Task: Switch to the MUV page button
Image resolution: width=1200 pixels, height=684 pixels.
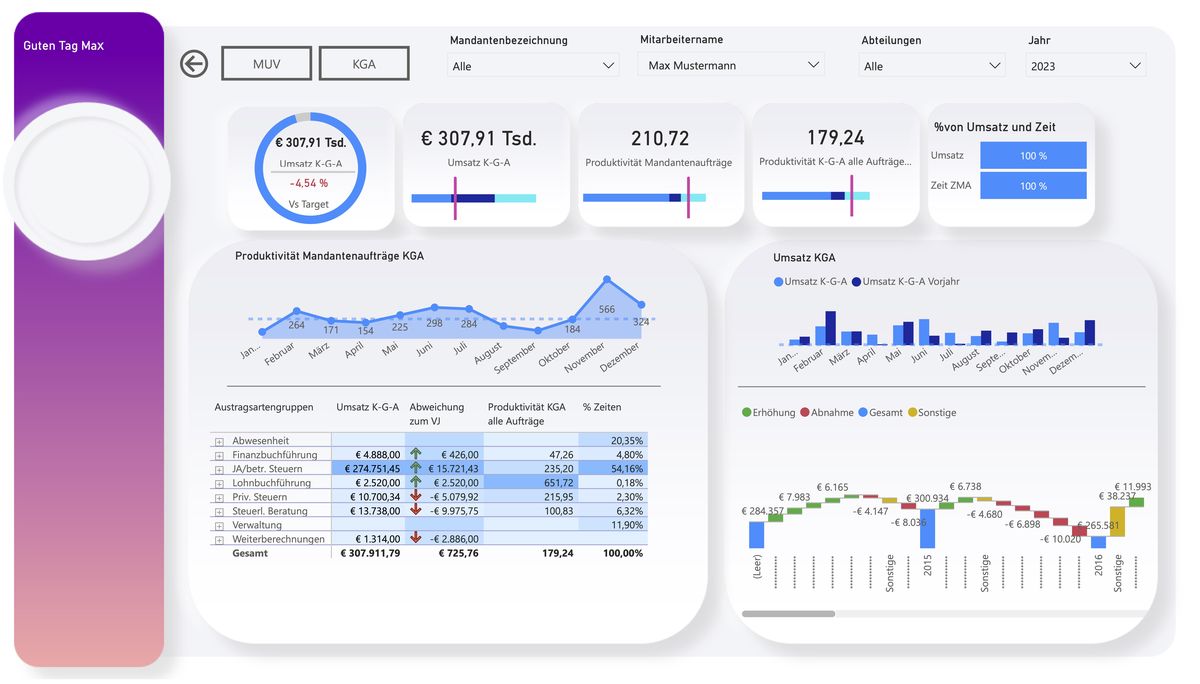Action: click(x=267, y=64)
